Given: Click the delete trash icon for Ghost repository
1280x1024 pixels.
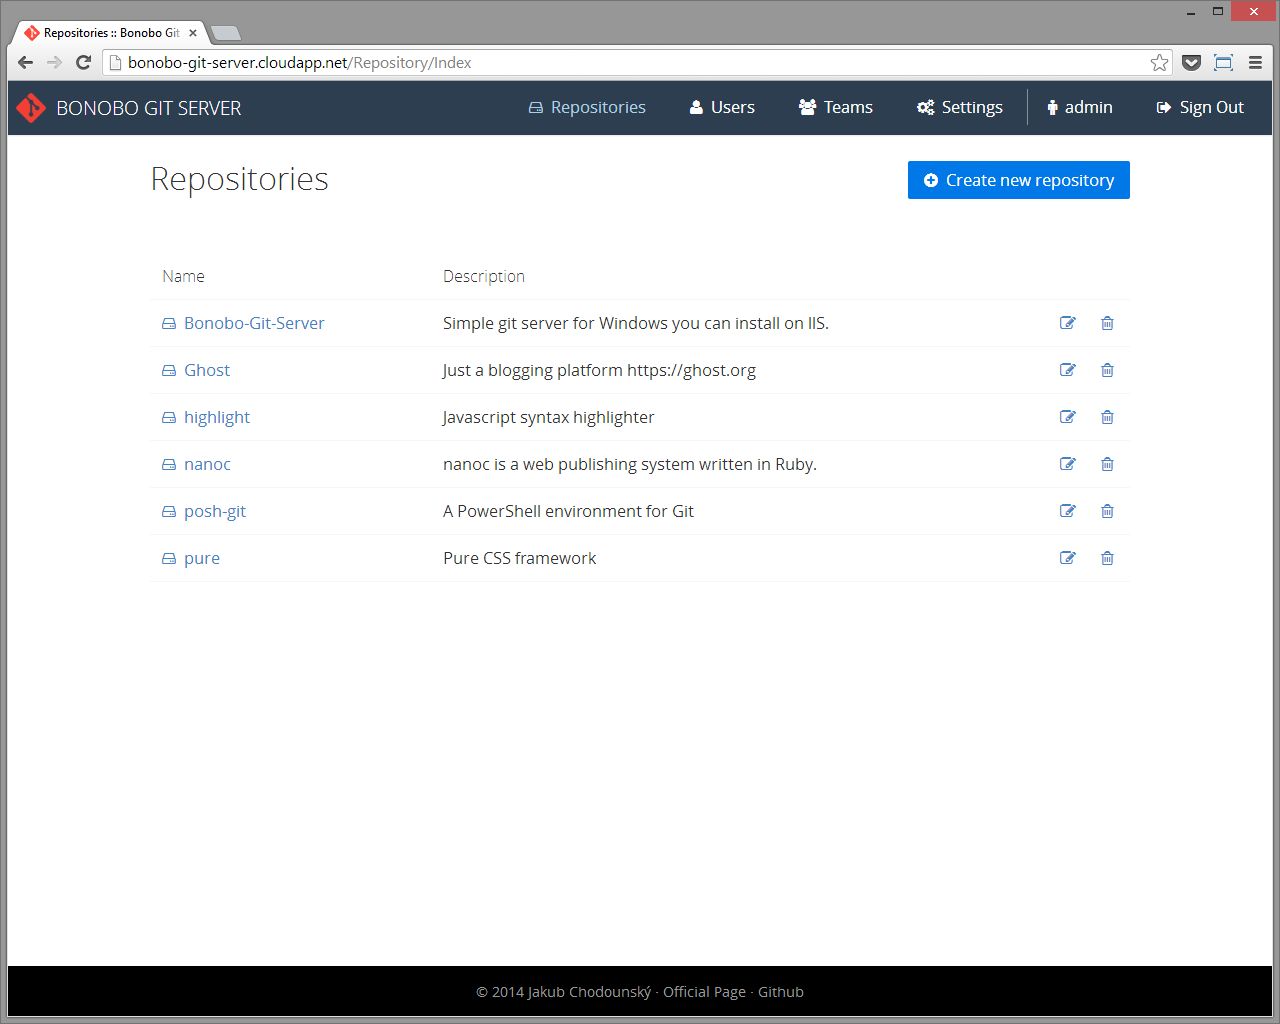Looking at the screenshot, I should [x=1107, y=370].
